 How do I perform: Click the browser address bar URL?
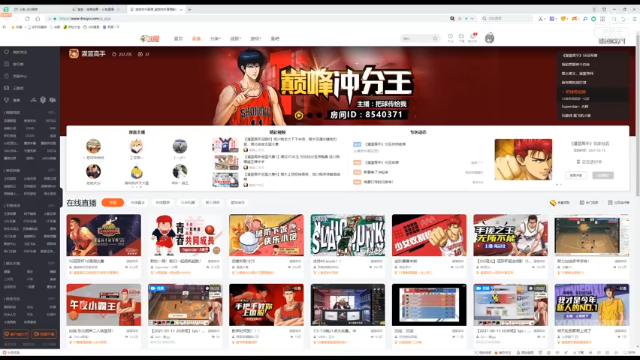pos(84,19)
